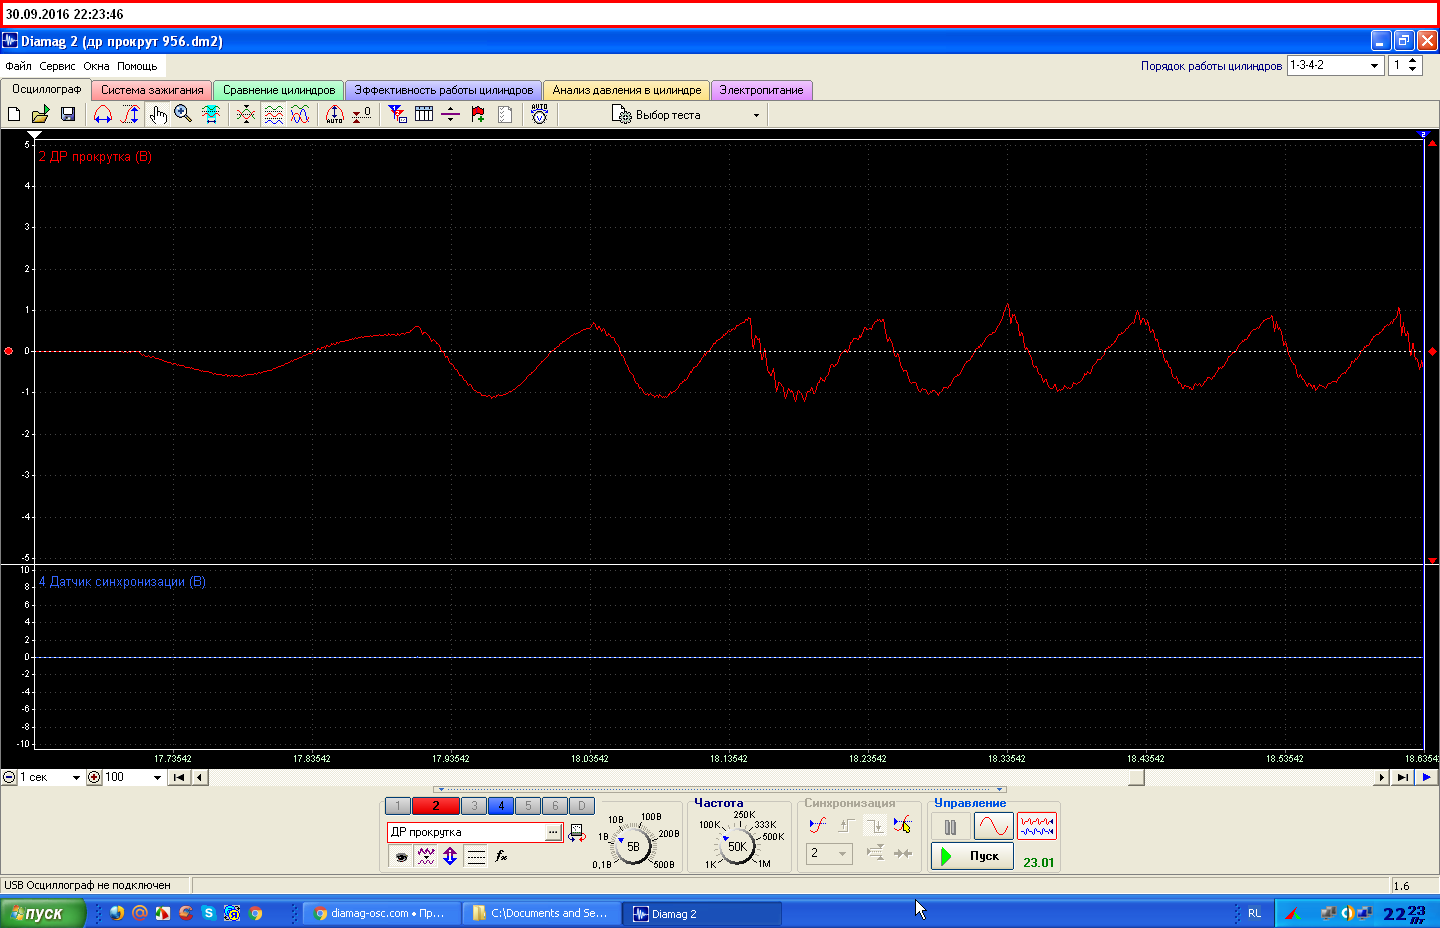This screenshot has height=928, width=1440.
Task: Switch to Система зажигания tab
Action: pyautogui.click(x=152, y=90)
